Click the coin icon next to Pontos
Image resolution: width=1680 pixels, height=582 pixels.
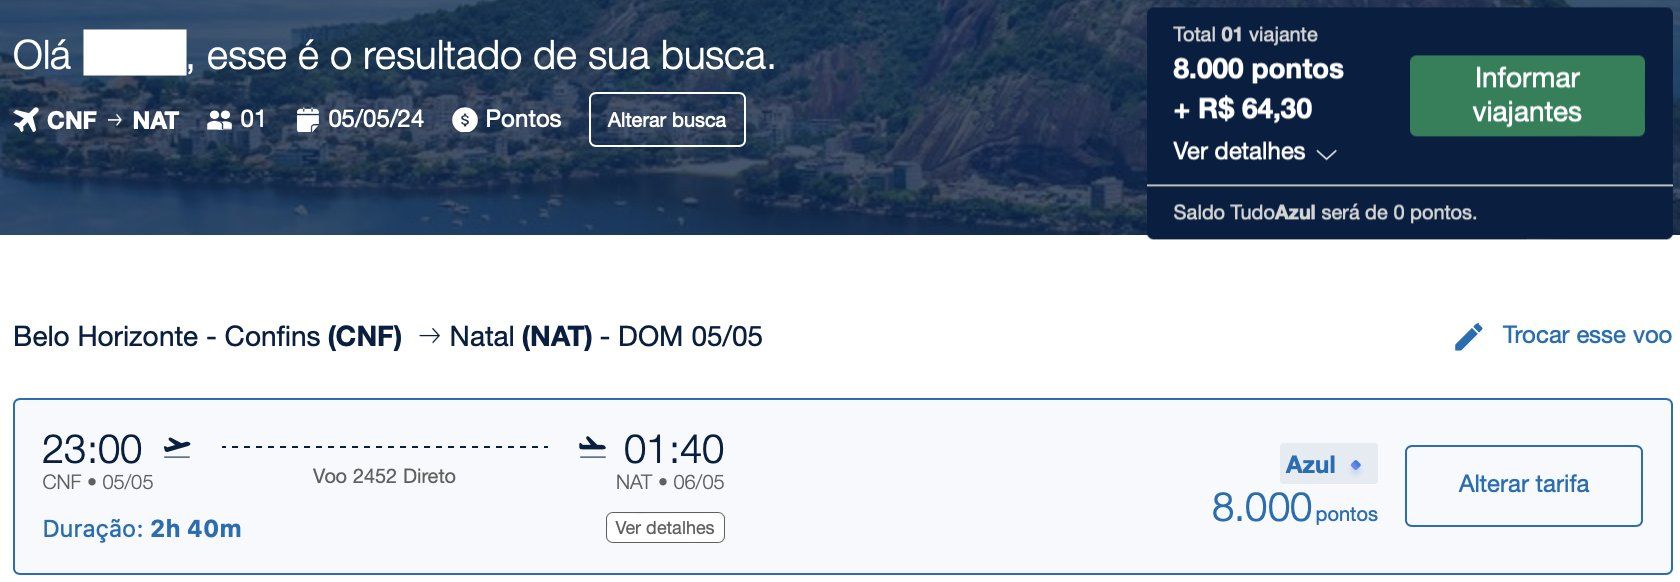(464, 120)
